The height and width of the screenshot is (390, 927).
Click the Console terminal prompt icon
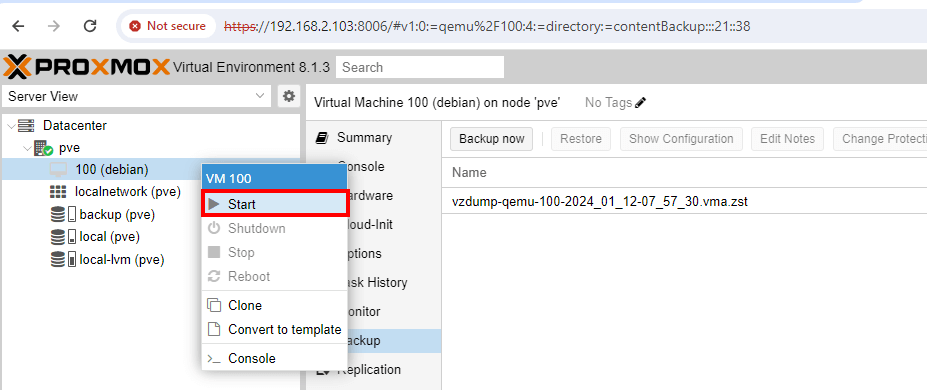click(214, 359)
